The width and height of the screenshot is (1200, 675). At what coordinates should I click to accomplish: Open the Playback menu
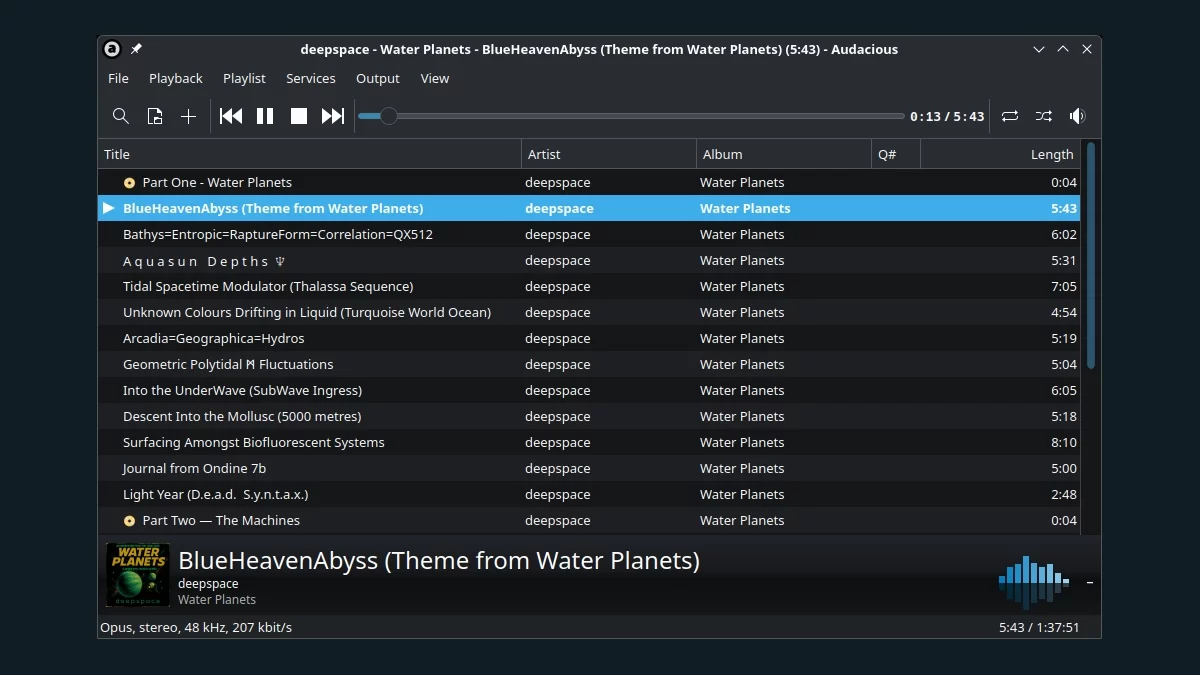coord(176,78)
